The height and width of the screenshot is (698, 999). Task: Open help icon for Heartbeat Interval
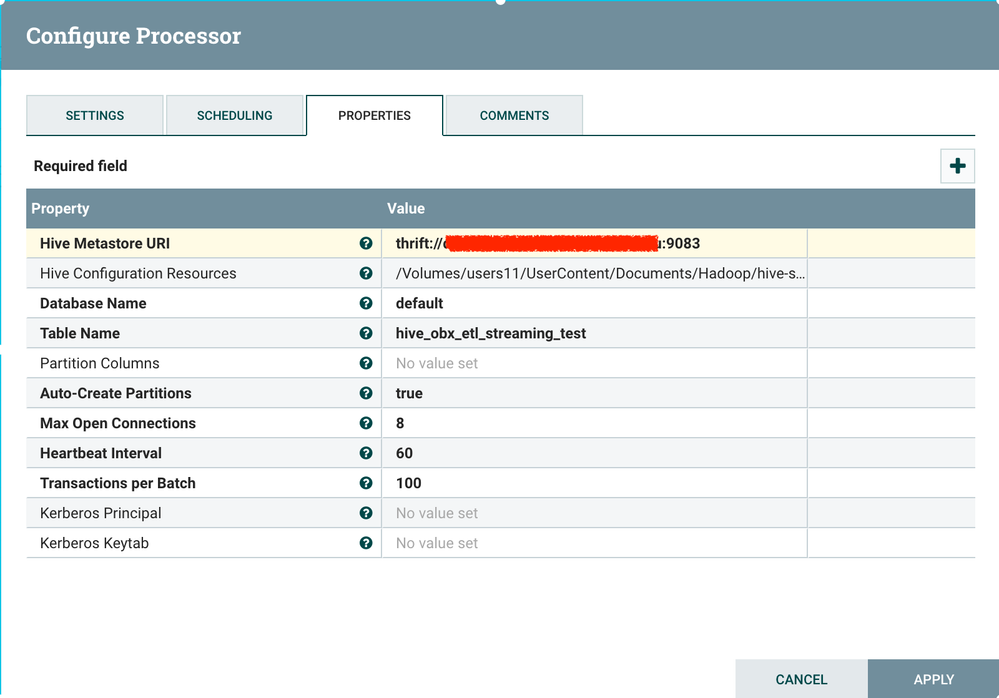366,453
